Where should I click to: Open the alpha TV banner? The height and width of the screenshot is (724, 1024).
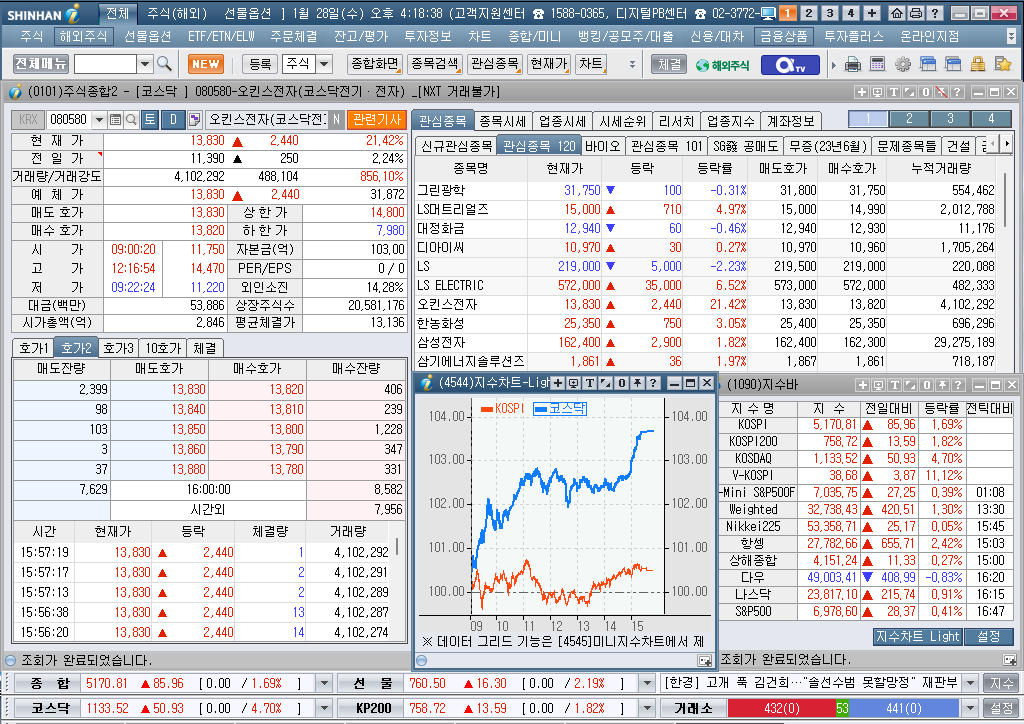click(x=790, y=65)
